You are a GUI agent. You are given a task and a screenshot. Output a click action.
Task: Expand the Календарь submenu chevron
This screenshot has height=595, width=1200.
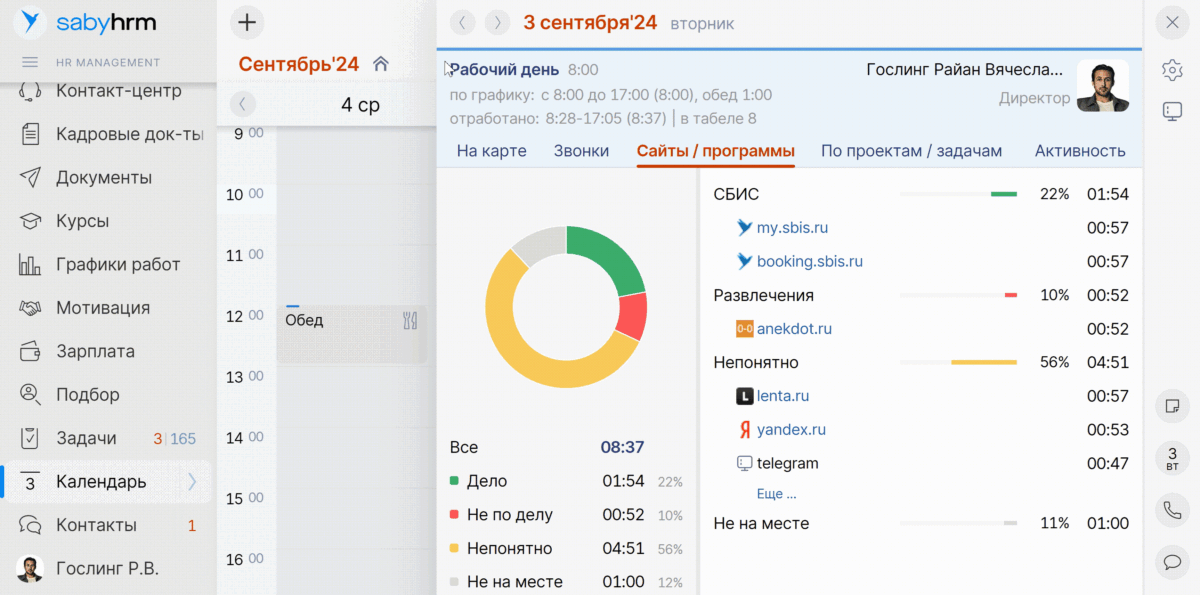point(193,482)
